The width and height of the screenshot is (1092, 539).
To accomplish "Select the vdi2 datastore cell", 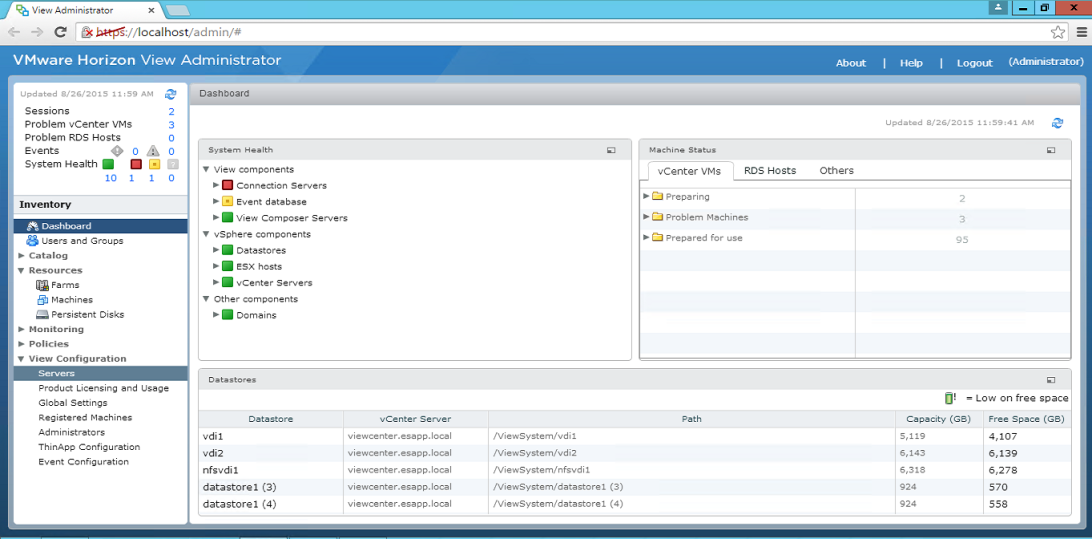I will pos(271,453).
